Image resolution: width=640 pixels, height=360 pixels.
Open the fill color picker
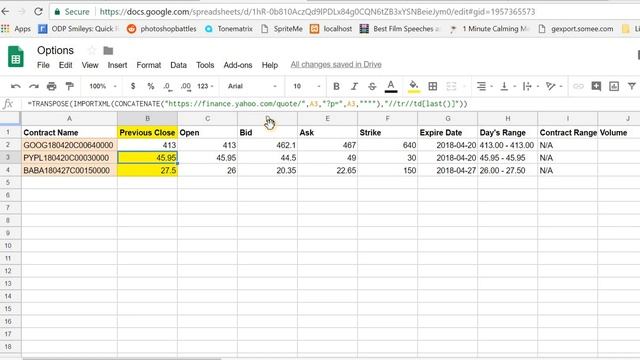pos(413,86)
